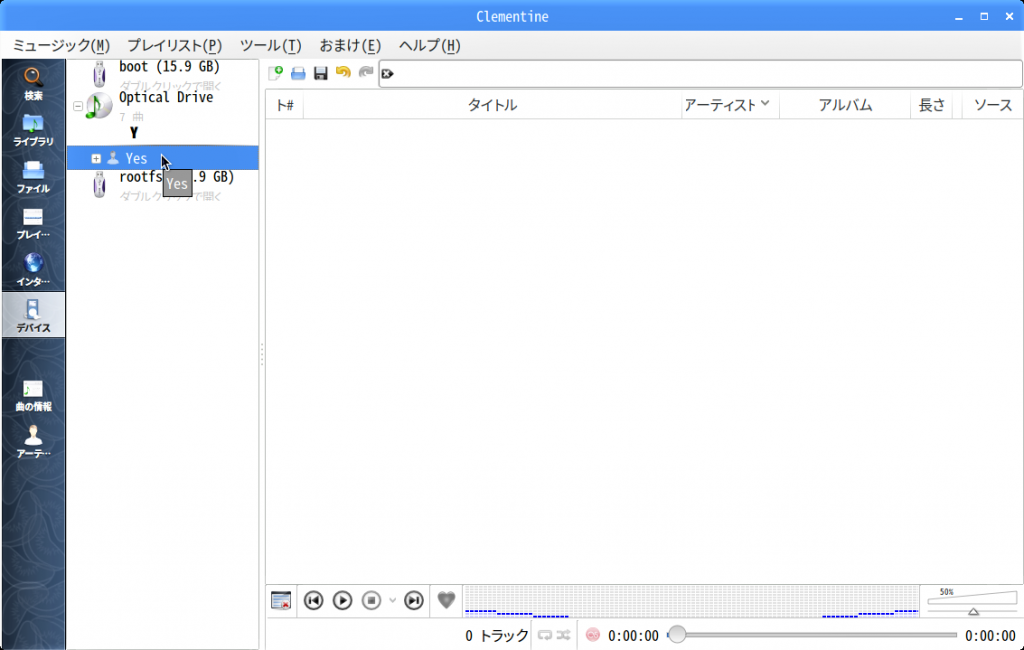Open the ミュージック(M) menu

click(x=61, y=46)
